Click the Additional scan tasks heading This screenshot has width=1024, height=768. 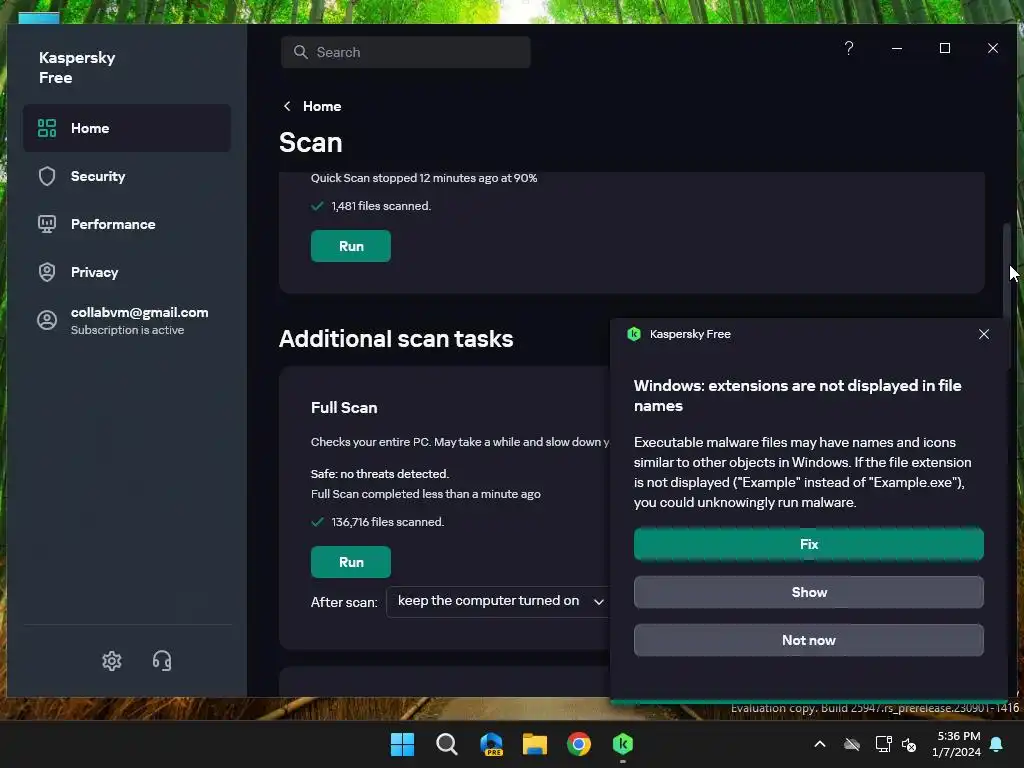pos(396,339)
